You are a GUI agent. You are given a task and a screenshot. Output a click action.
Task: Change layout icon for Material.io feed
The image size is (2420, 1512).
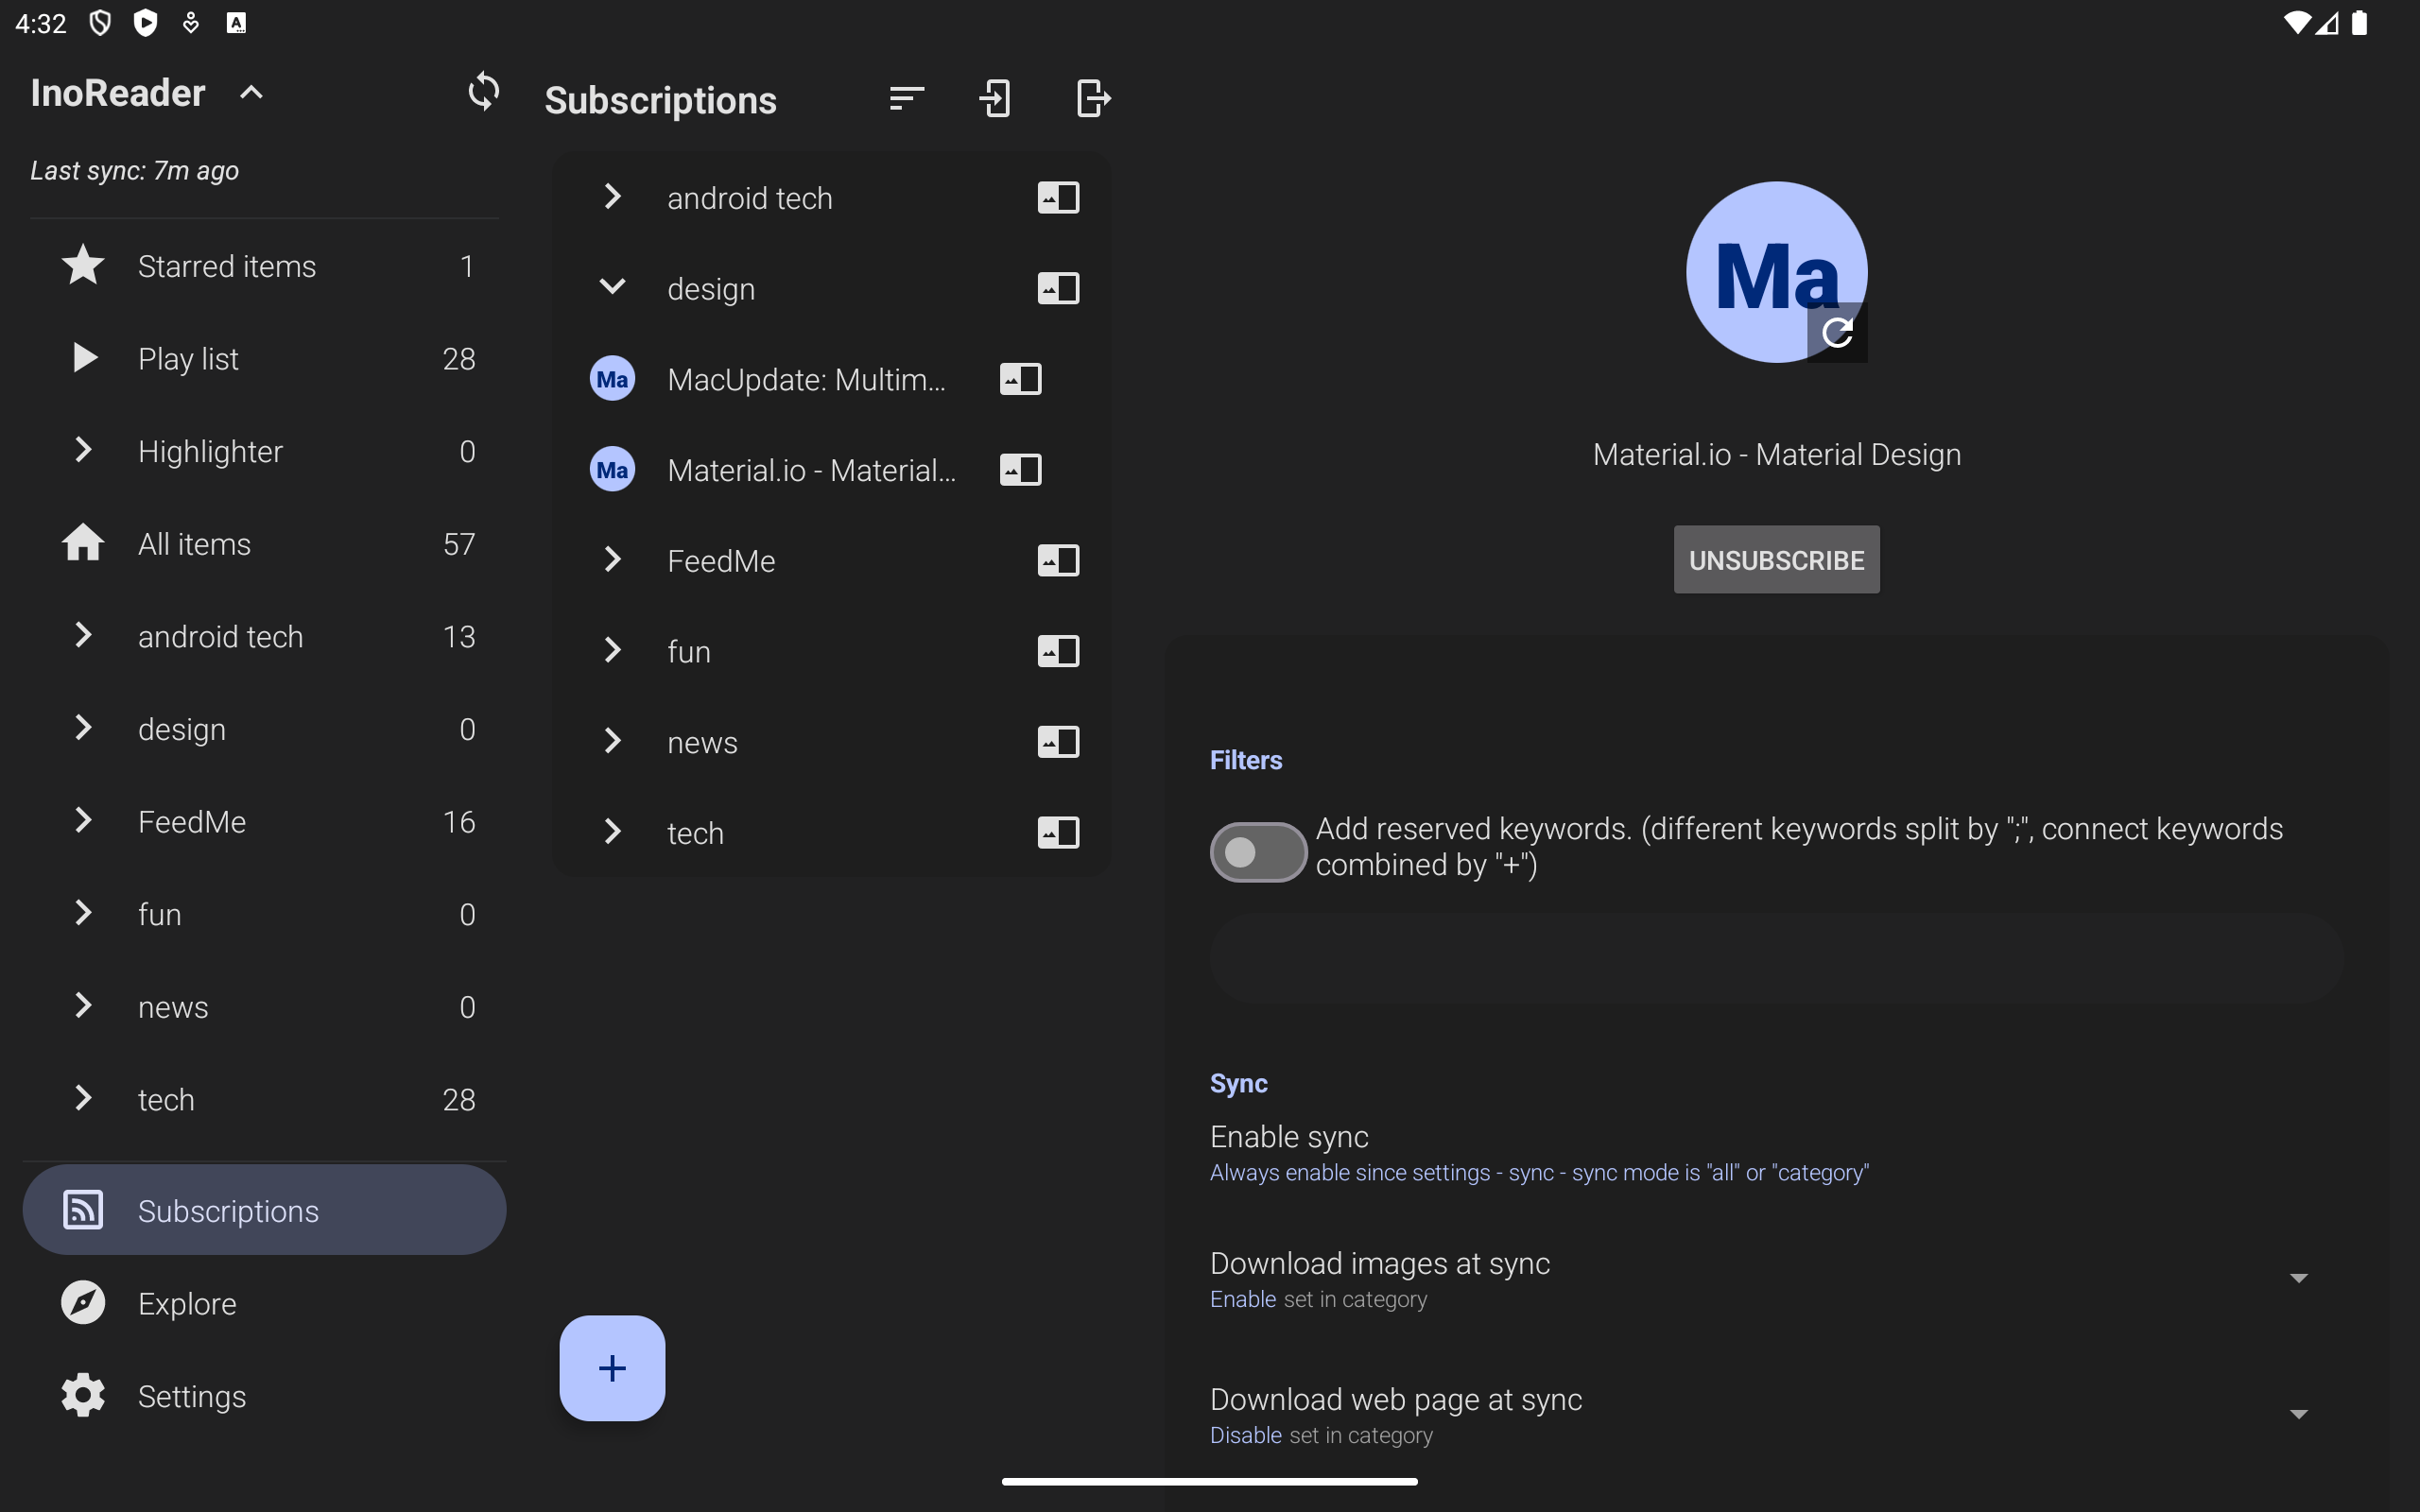tap(1020, 470)
